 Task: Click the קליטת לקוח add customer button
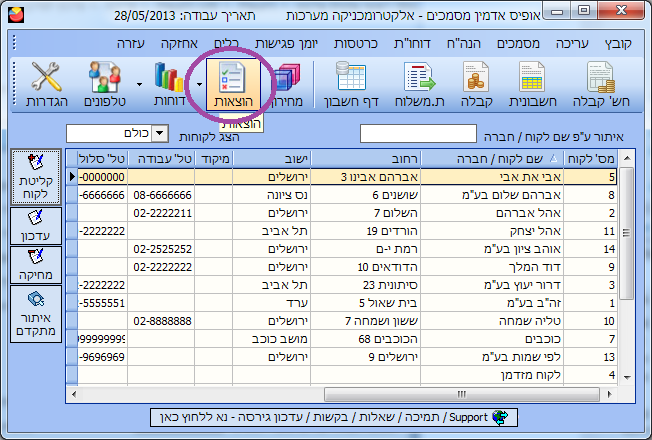(x=36, y=177)
